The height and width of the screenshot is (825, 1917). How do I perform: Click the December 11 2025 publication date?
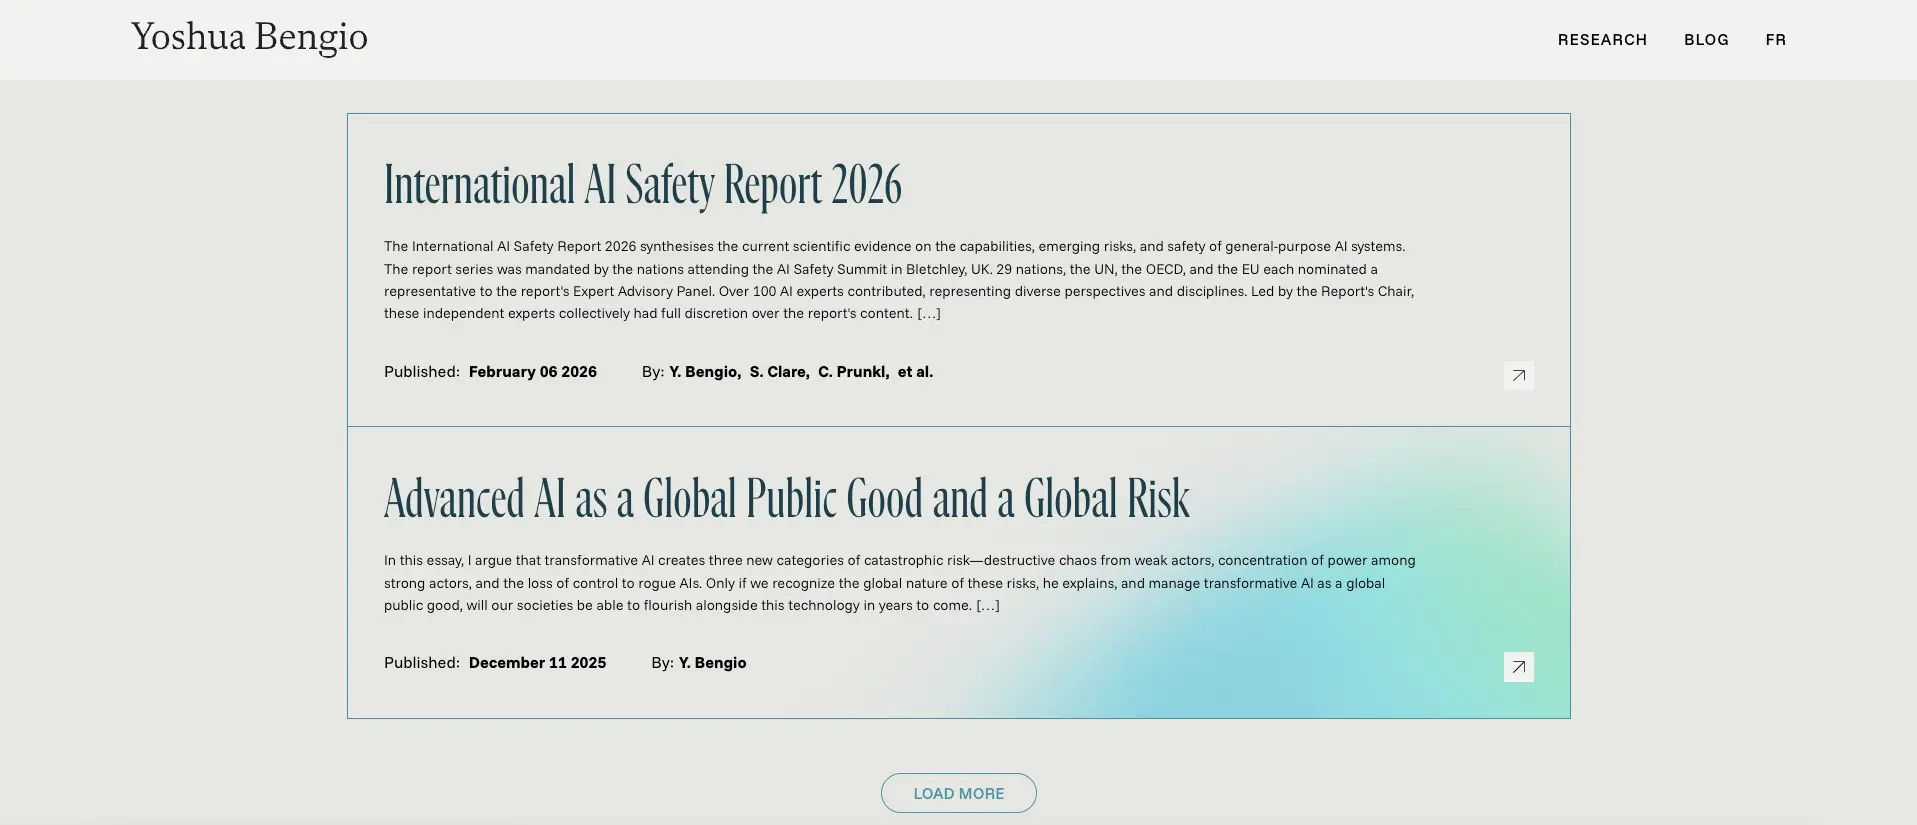(x=537, y=663)
